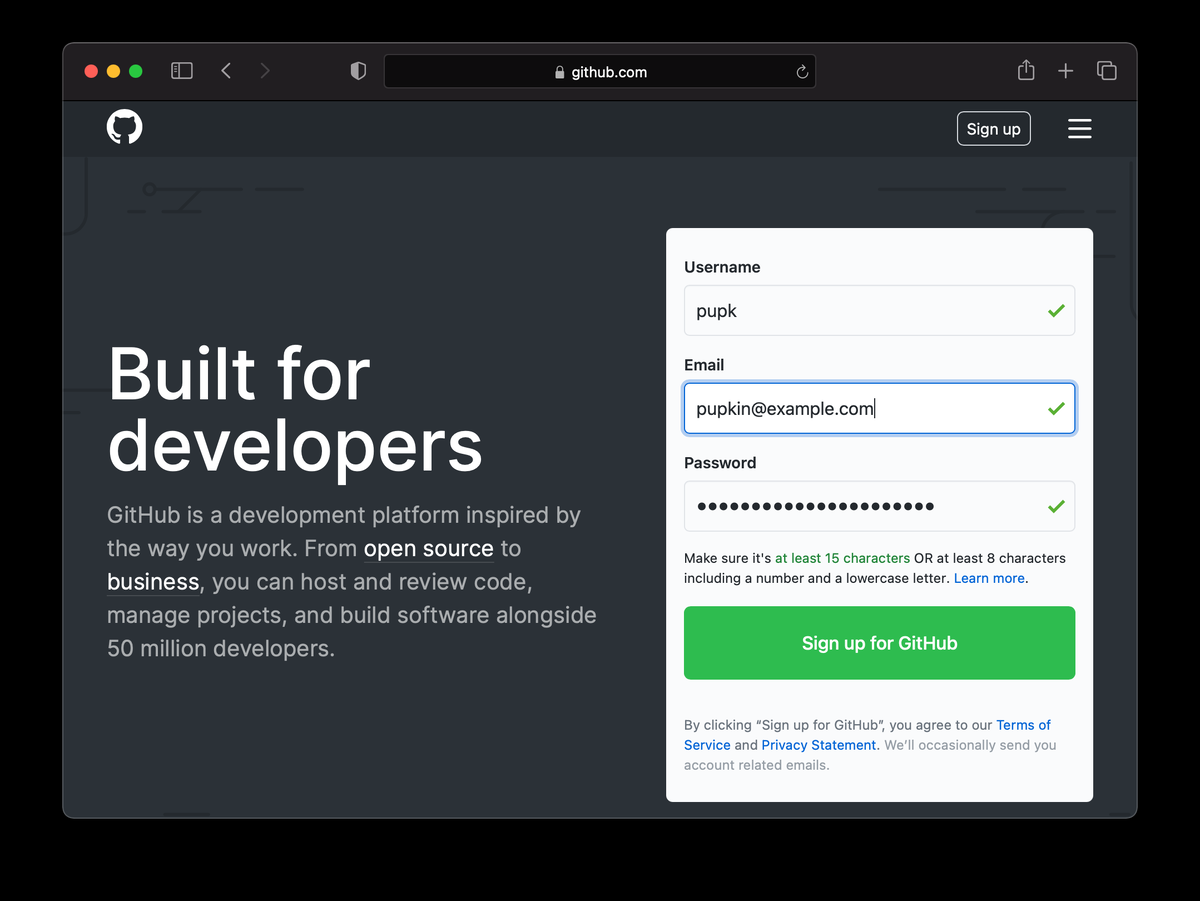Reload the page with the refresh icon

tap(801, 72)
